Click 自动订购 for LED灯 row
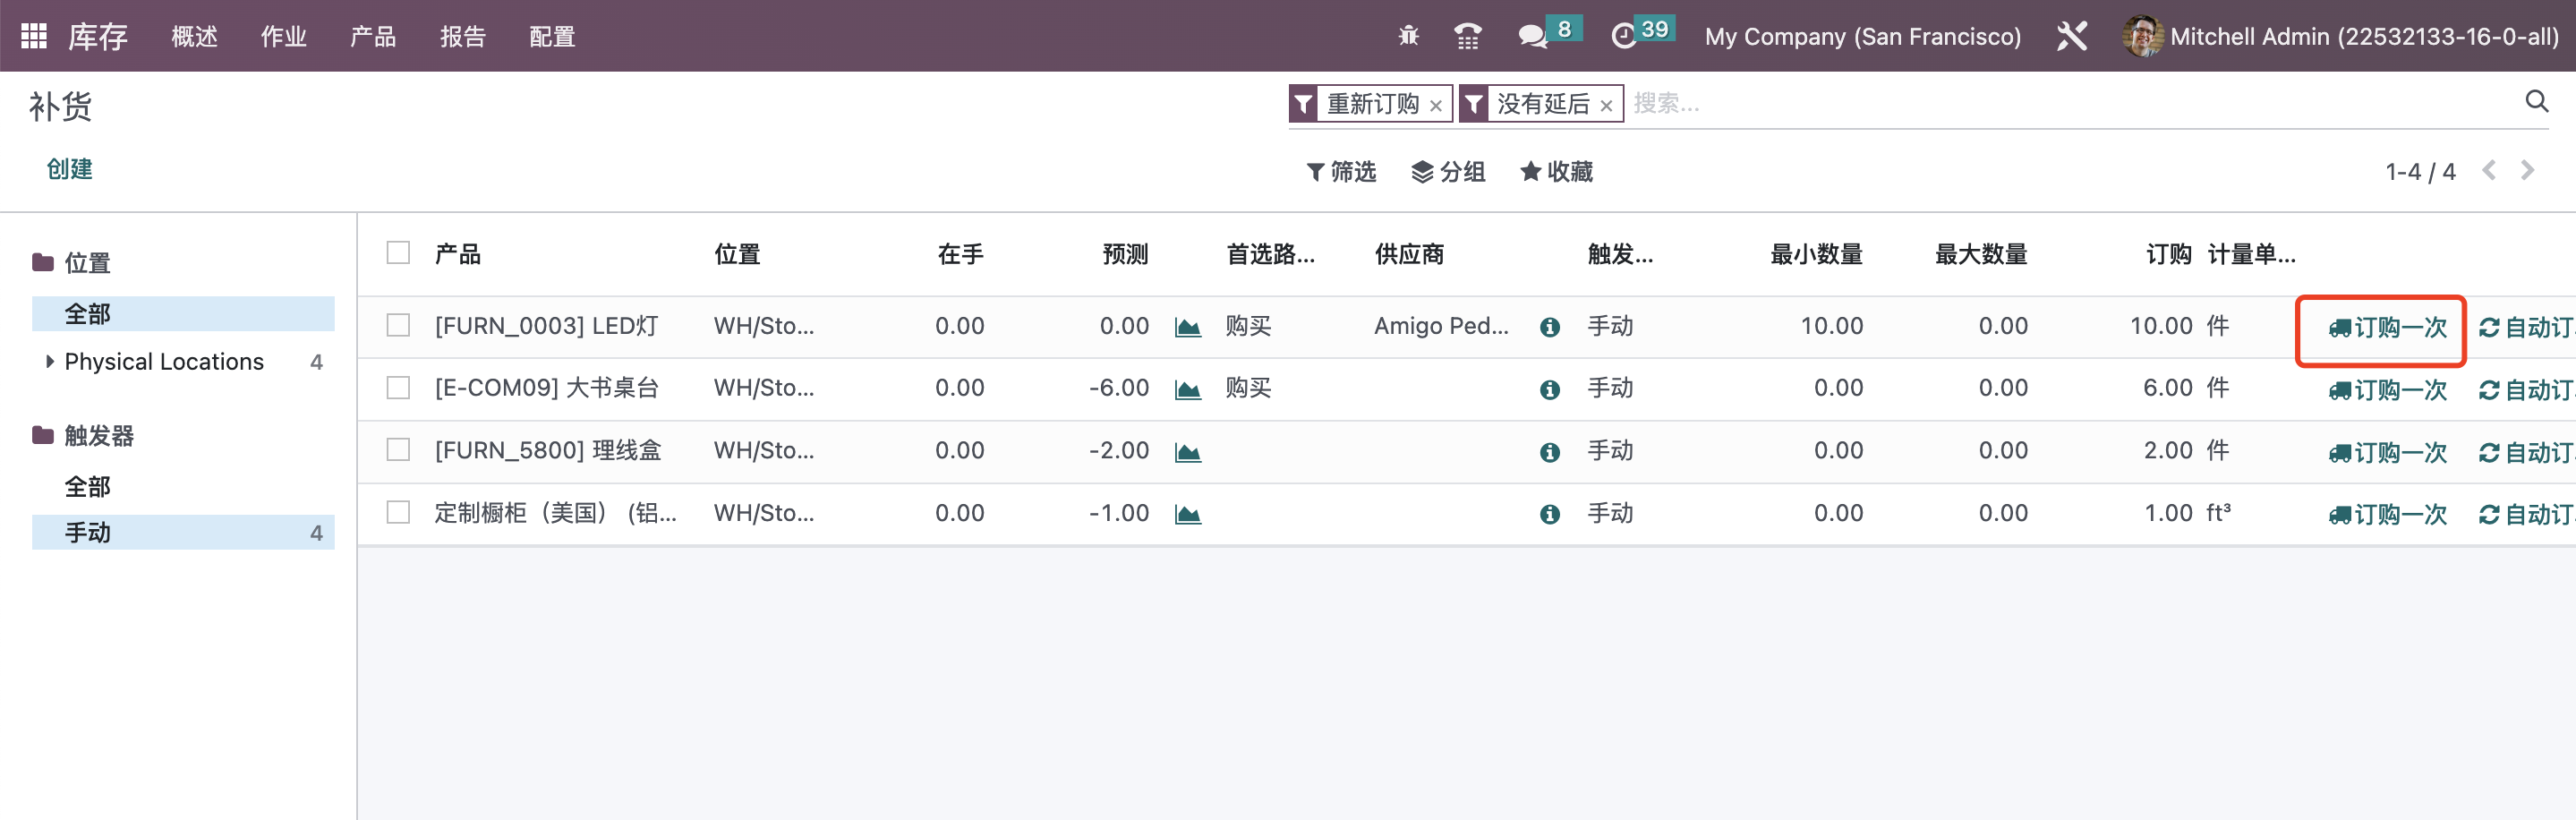2576x820 pixels. 2526,327
